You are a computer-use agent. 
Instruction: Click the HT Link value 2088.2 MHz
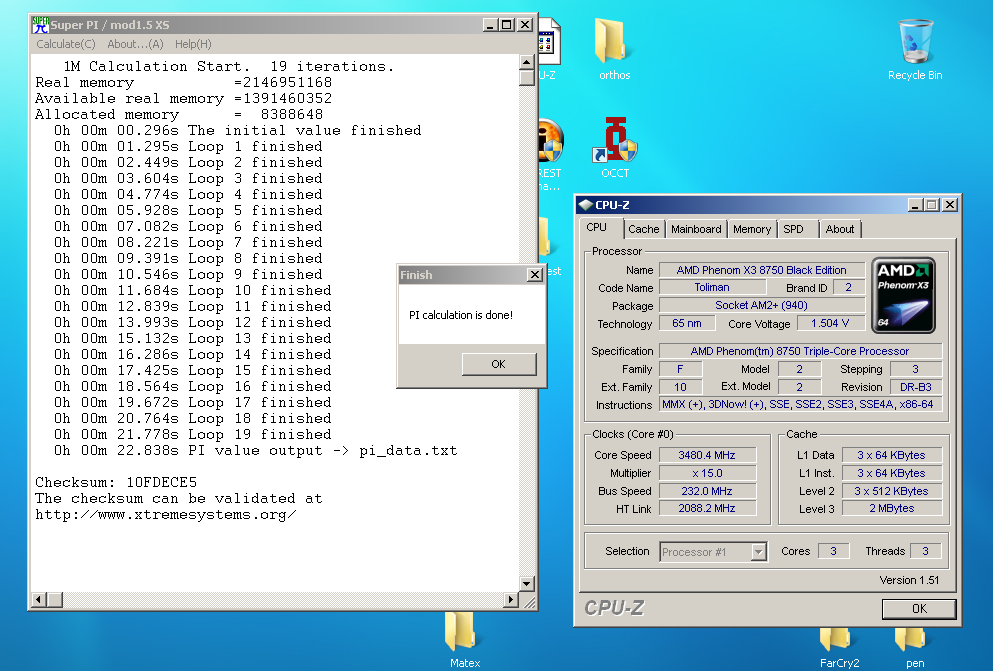point(707,508)
